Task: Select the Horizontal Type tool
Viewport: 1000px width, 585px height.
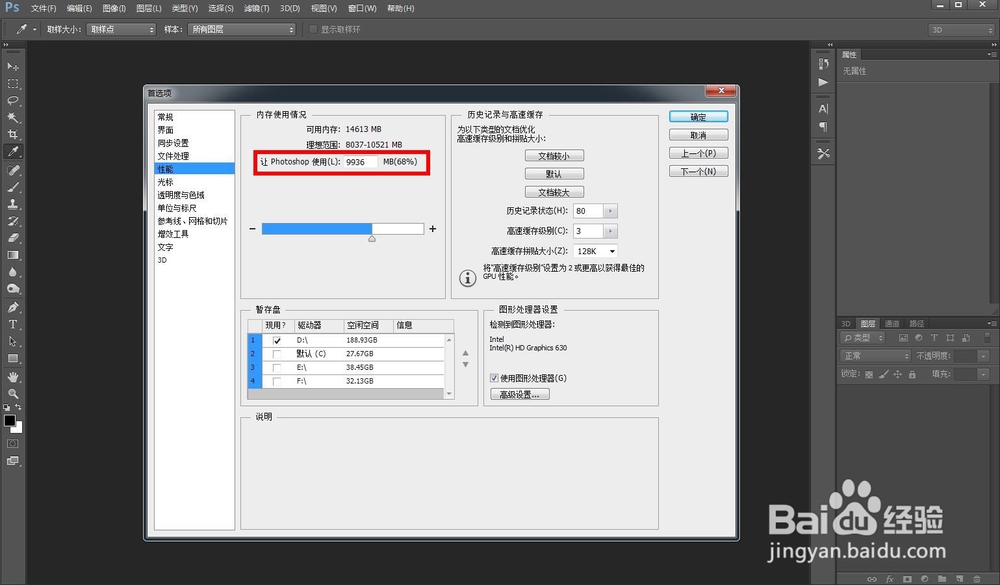Action: 13,325
